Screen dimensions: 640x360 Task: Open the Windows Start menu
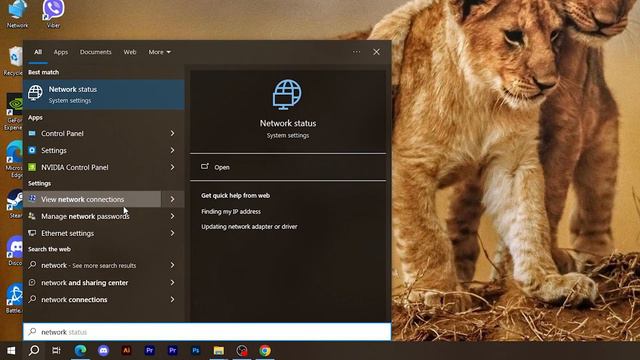[11, 351]
